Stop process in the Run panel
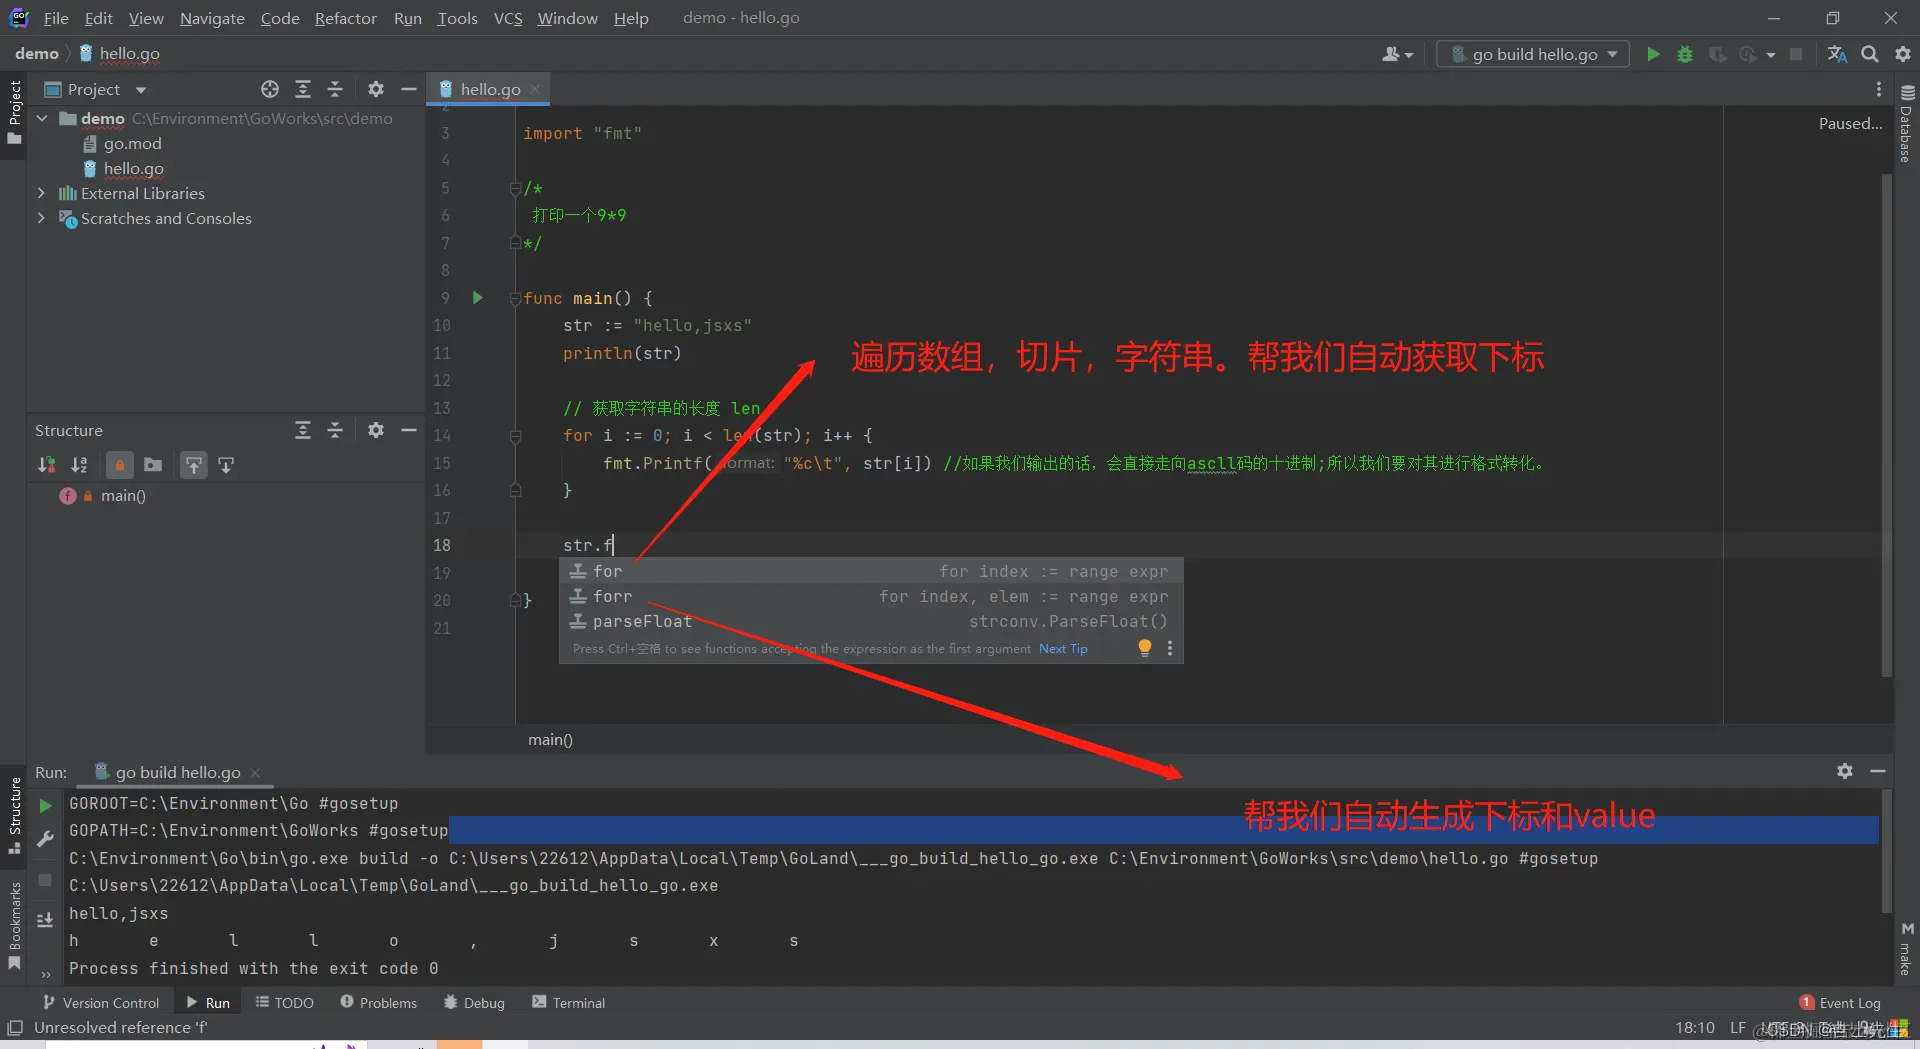Viewport: 1920px width, 1049px height. coord(45,880)
